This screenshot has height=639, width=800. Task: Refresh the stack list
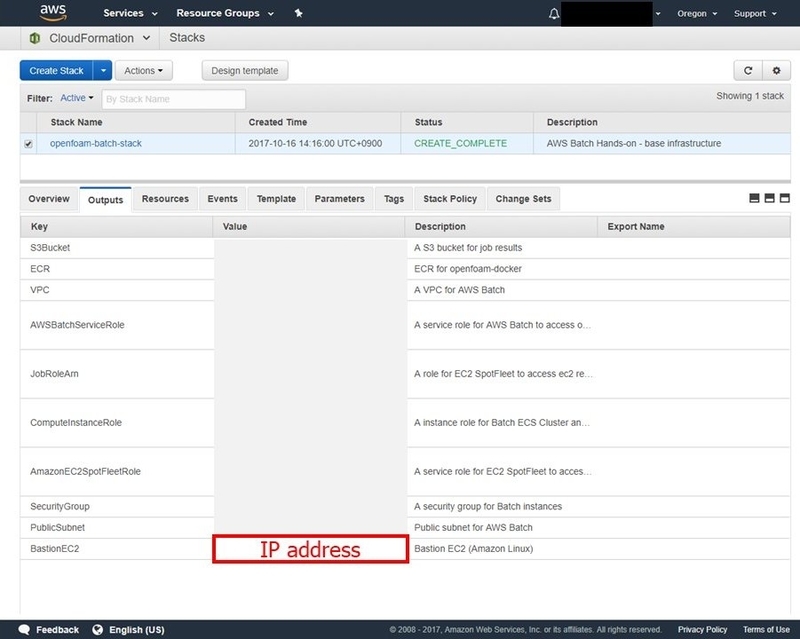(x=748, y=70)
